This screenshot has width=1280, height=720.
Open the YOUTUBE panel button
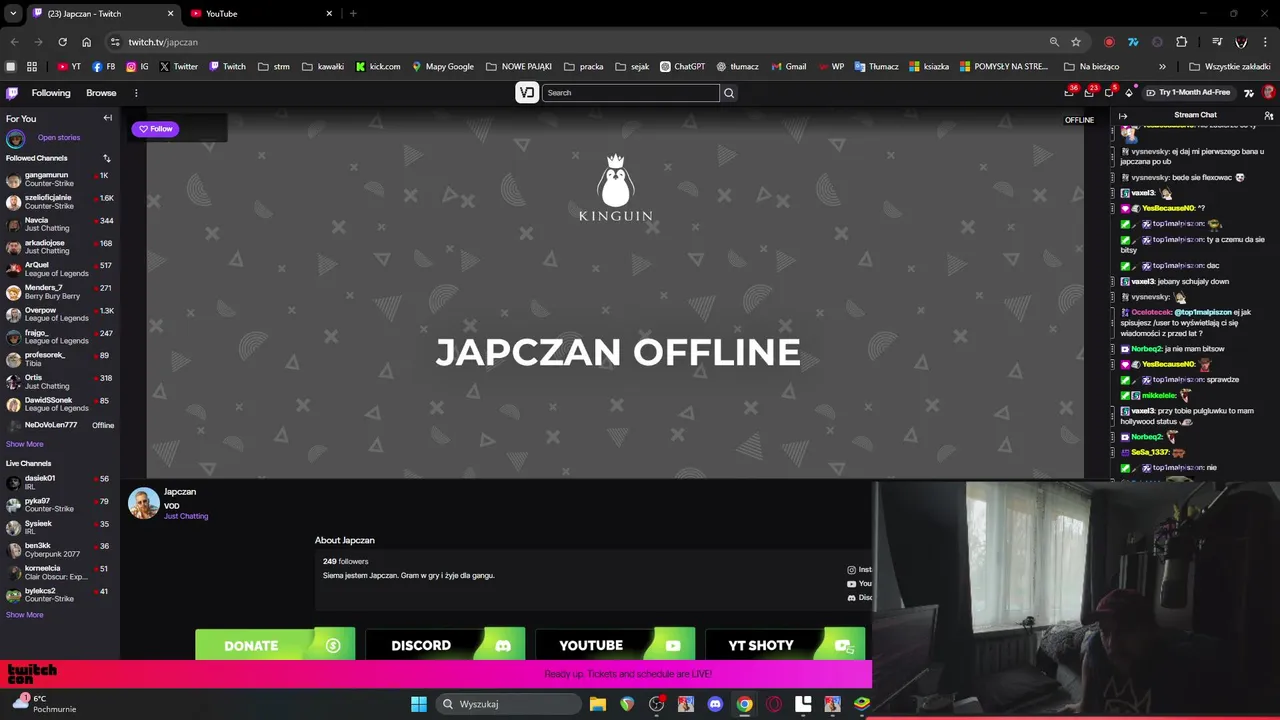[x=615, y=645]
